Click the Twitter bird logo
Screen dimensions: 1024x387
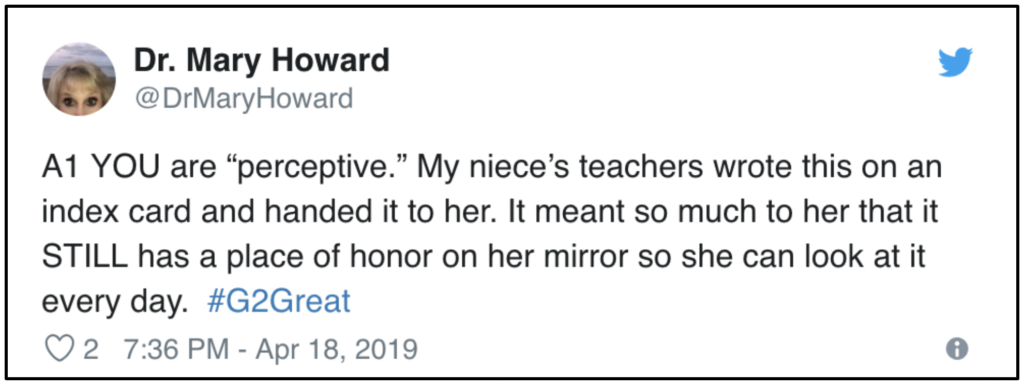tap(955, 63)
